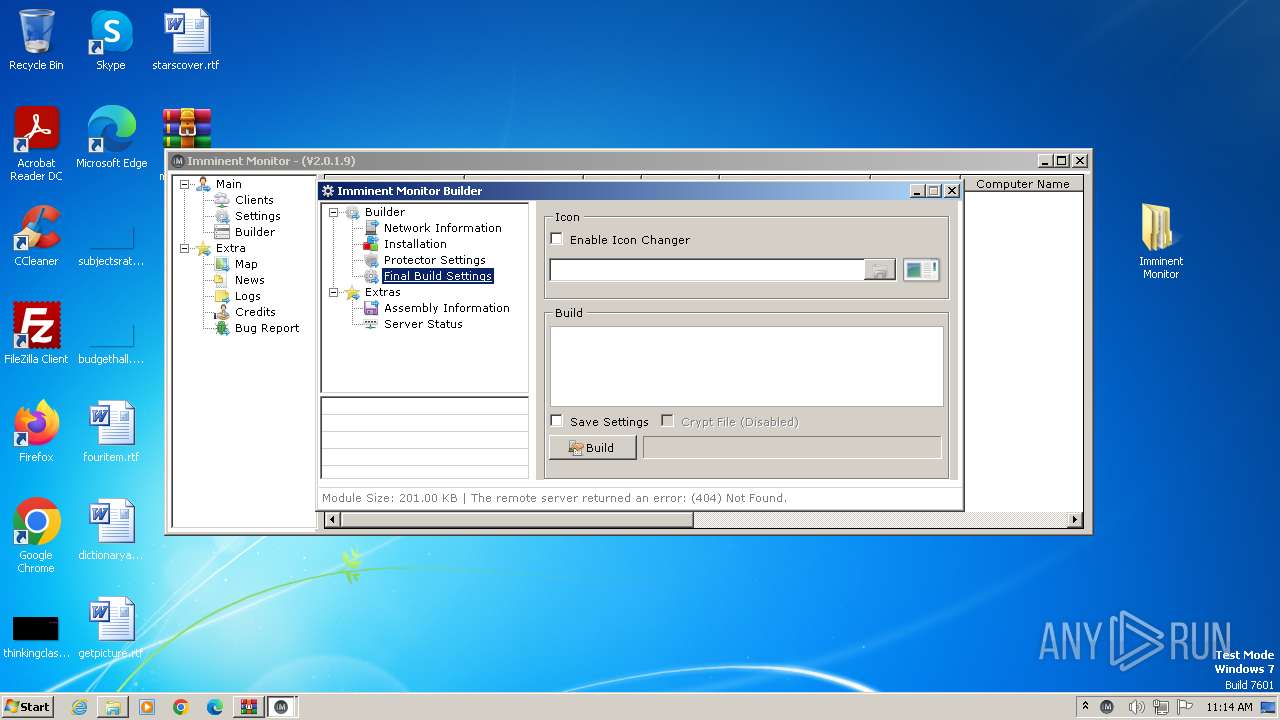Click the browse button next to icon path
This screenshot has width=1280, height=720.
(880, 270)
